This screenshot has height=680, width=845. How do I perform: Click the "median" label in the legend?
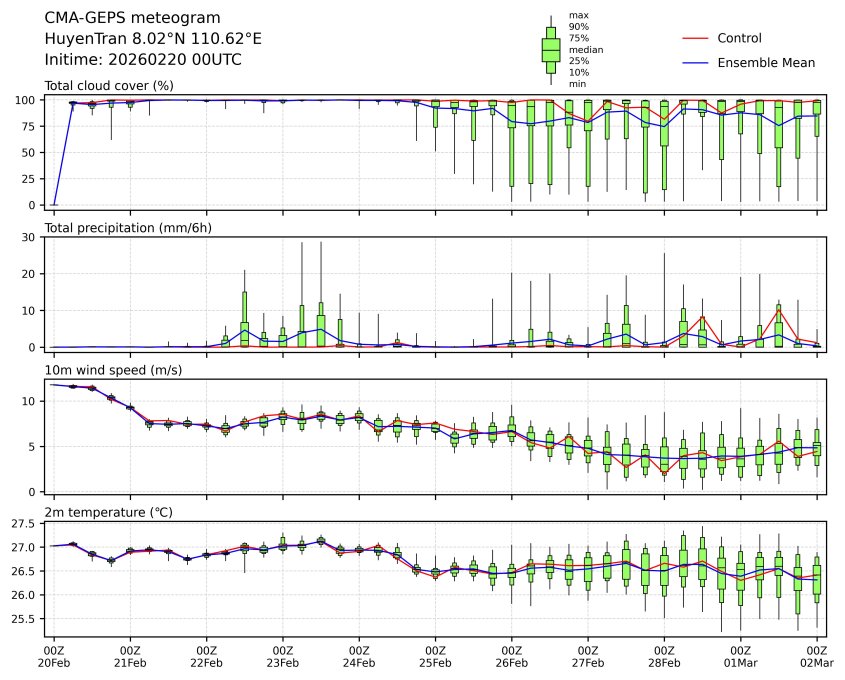(x=586, y=49)
